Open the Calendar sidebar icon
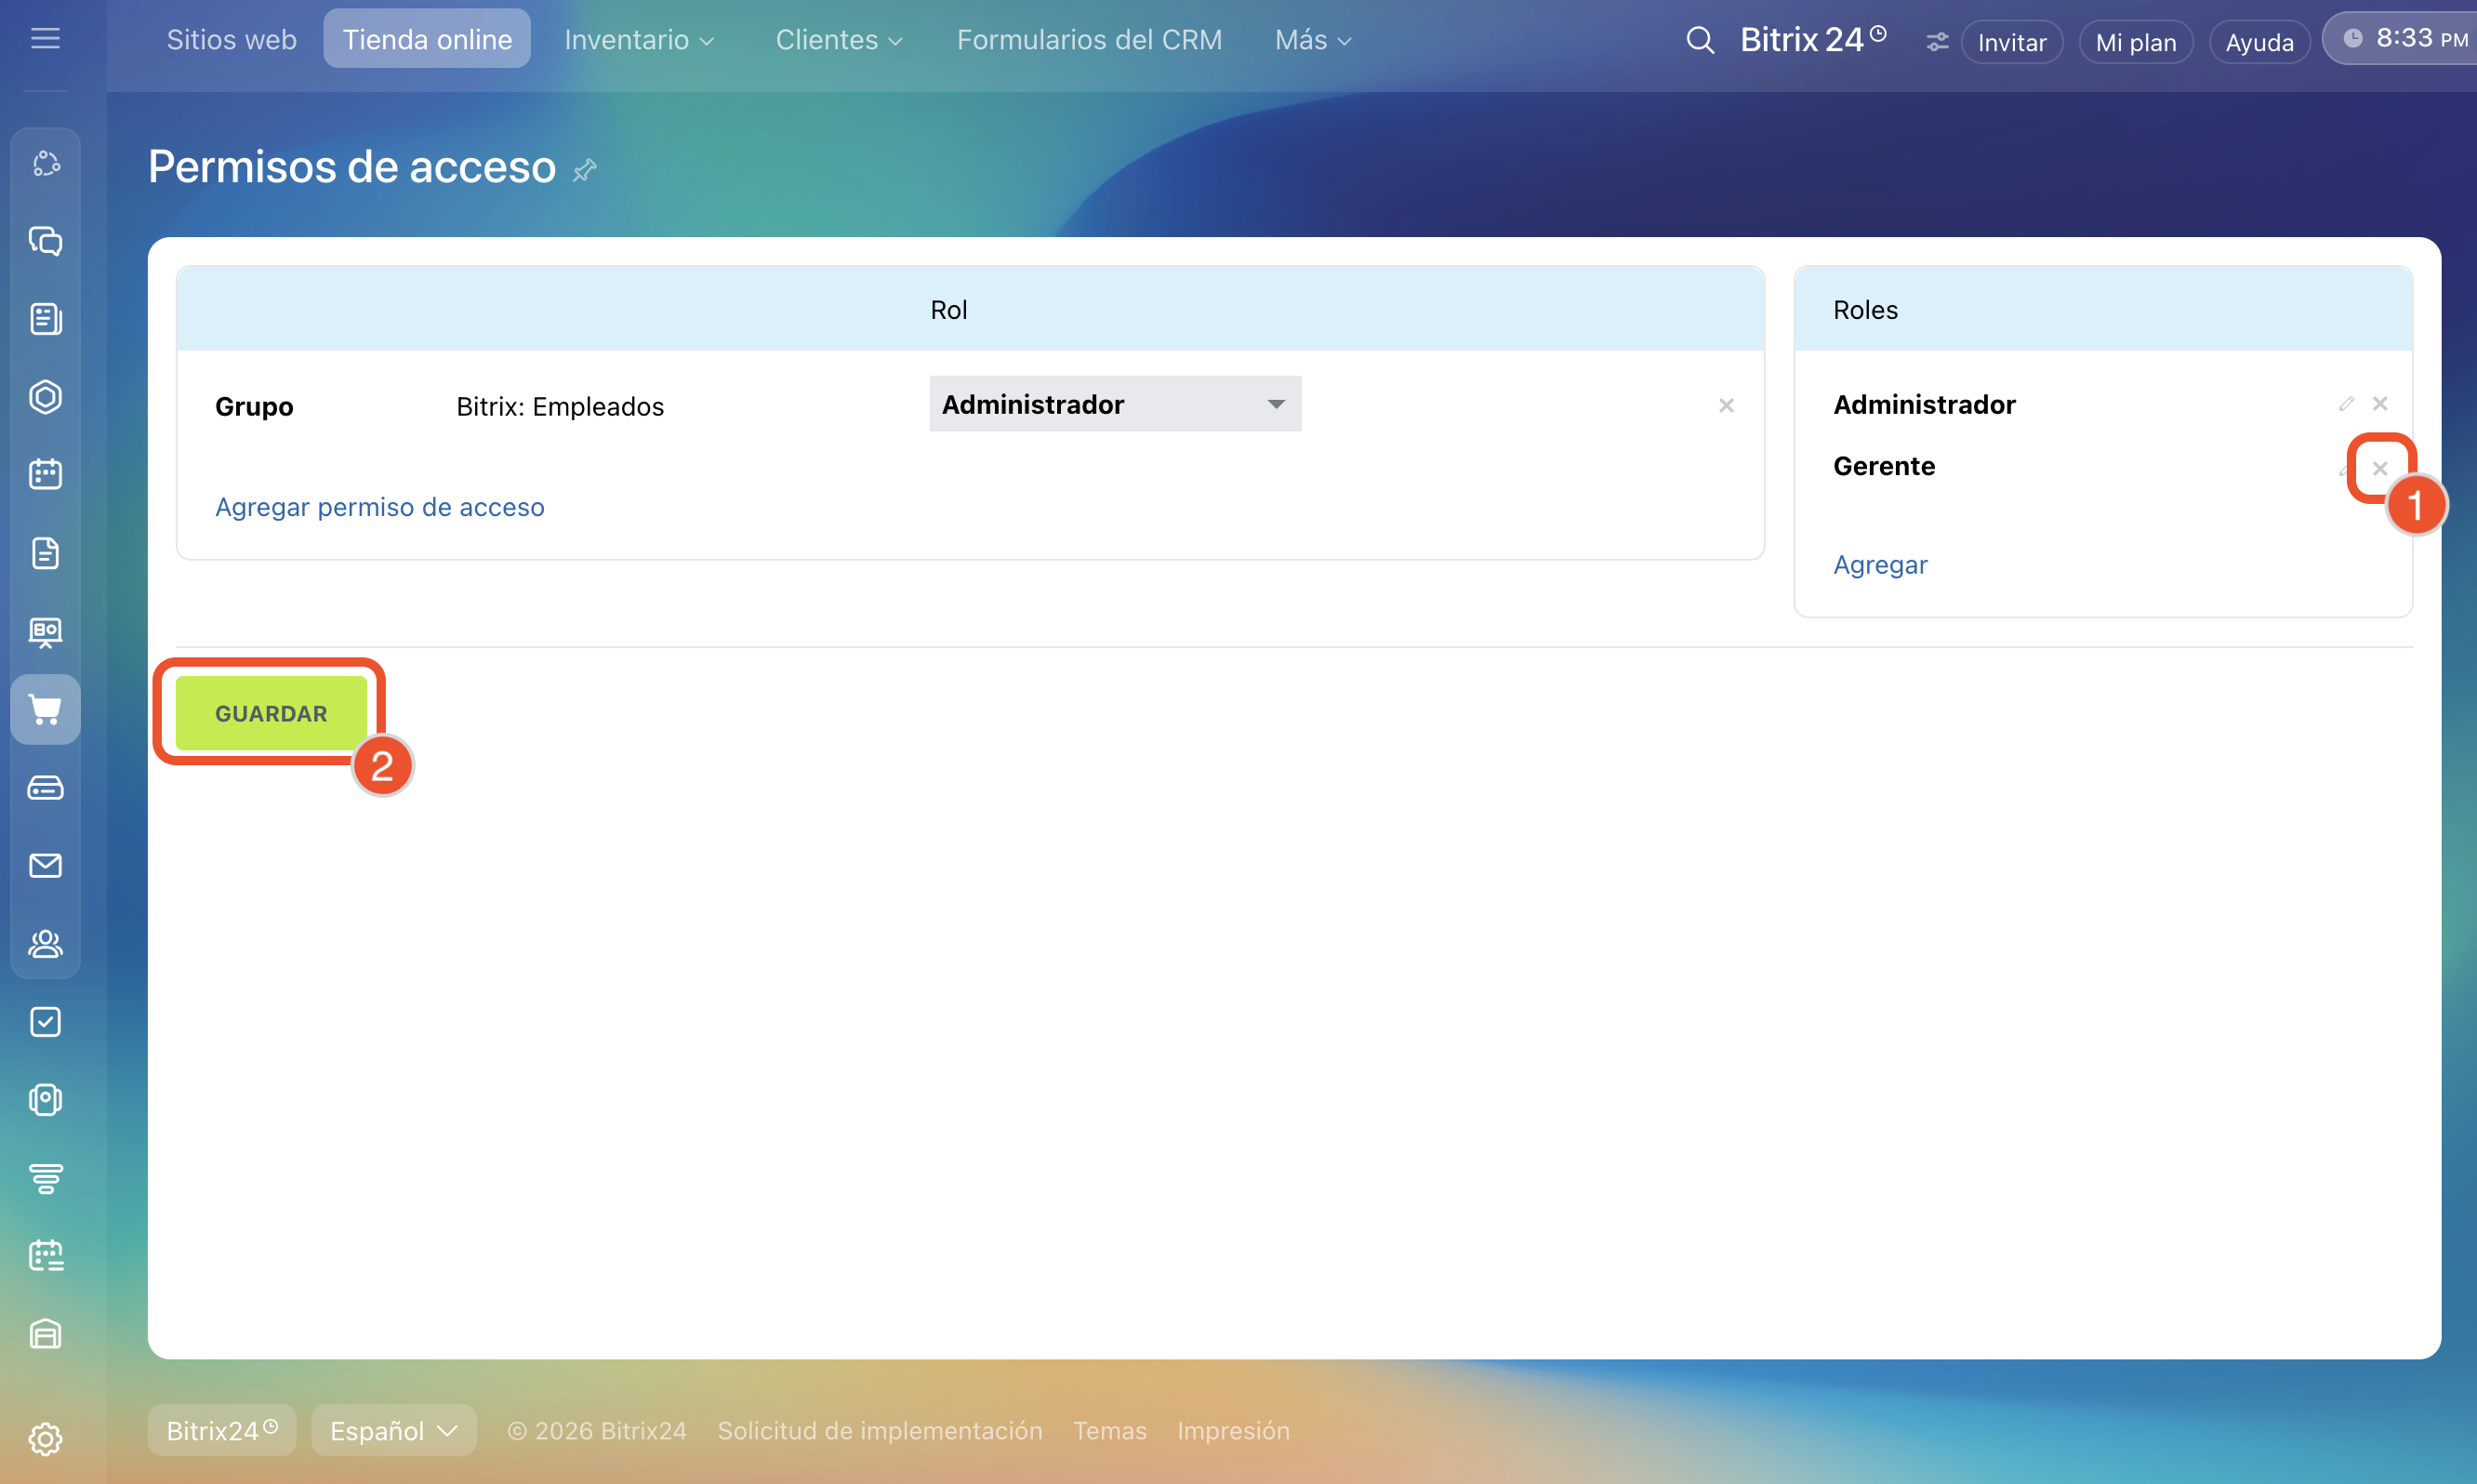2477x1484 pixels. pos(45,474)
